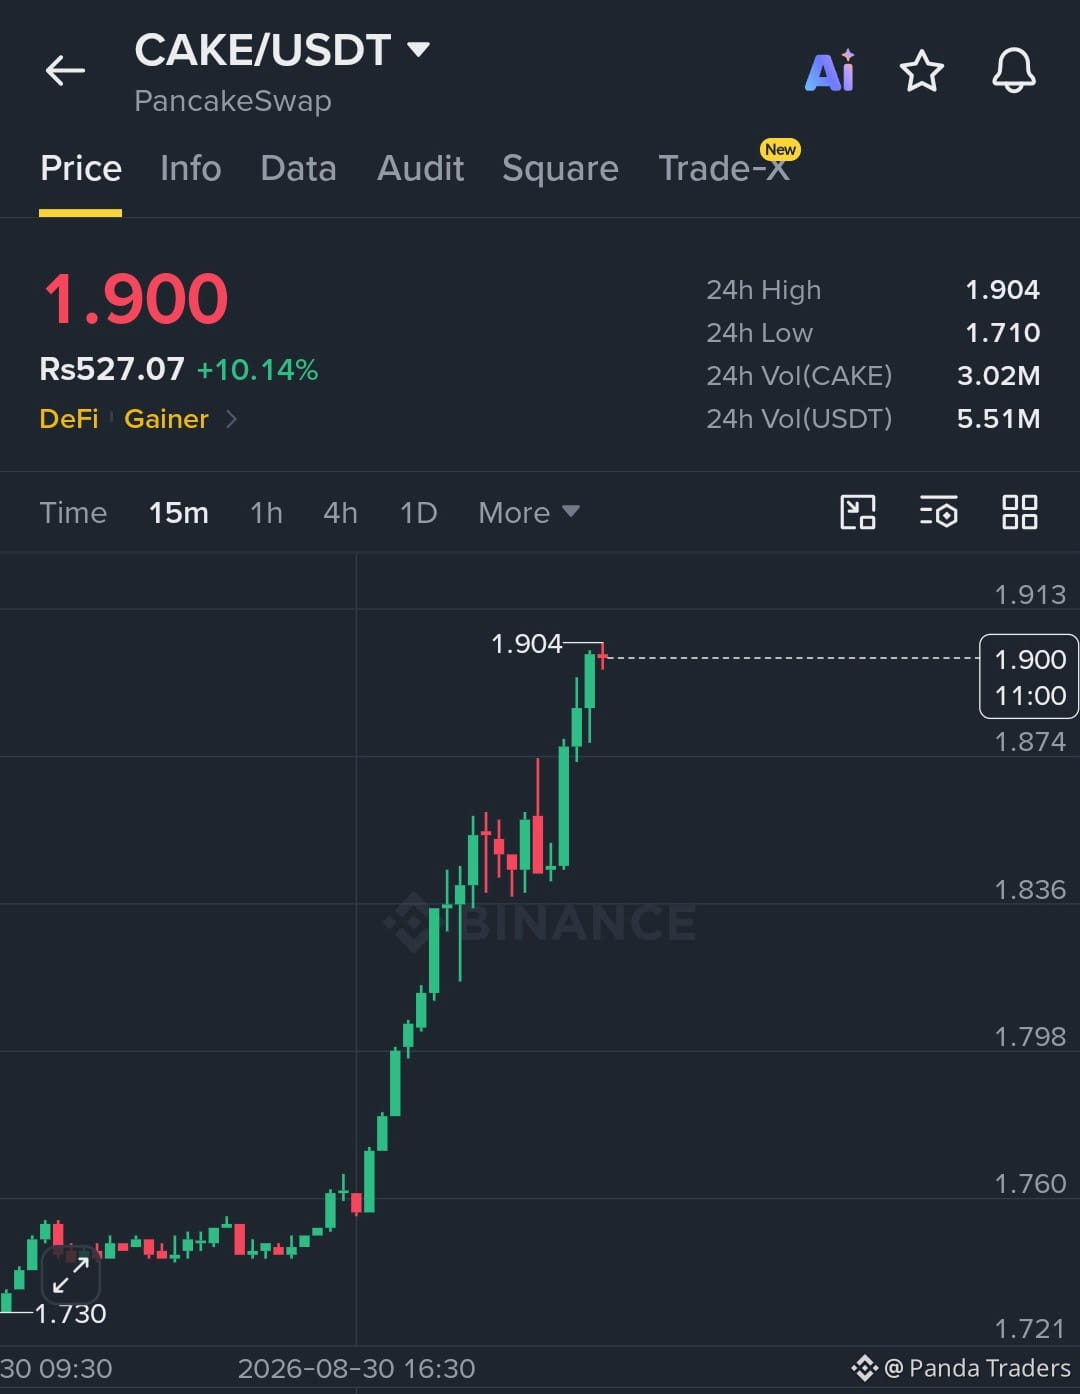This screenshot has height=1394, width=1080.
Task: Open chart indicator settings icon
Action: coord(938,512)
